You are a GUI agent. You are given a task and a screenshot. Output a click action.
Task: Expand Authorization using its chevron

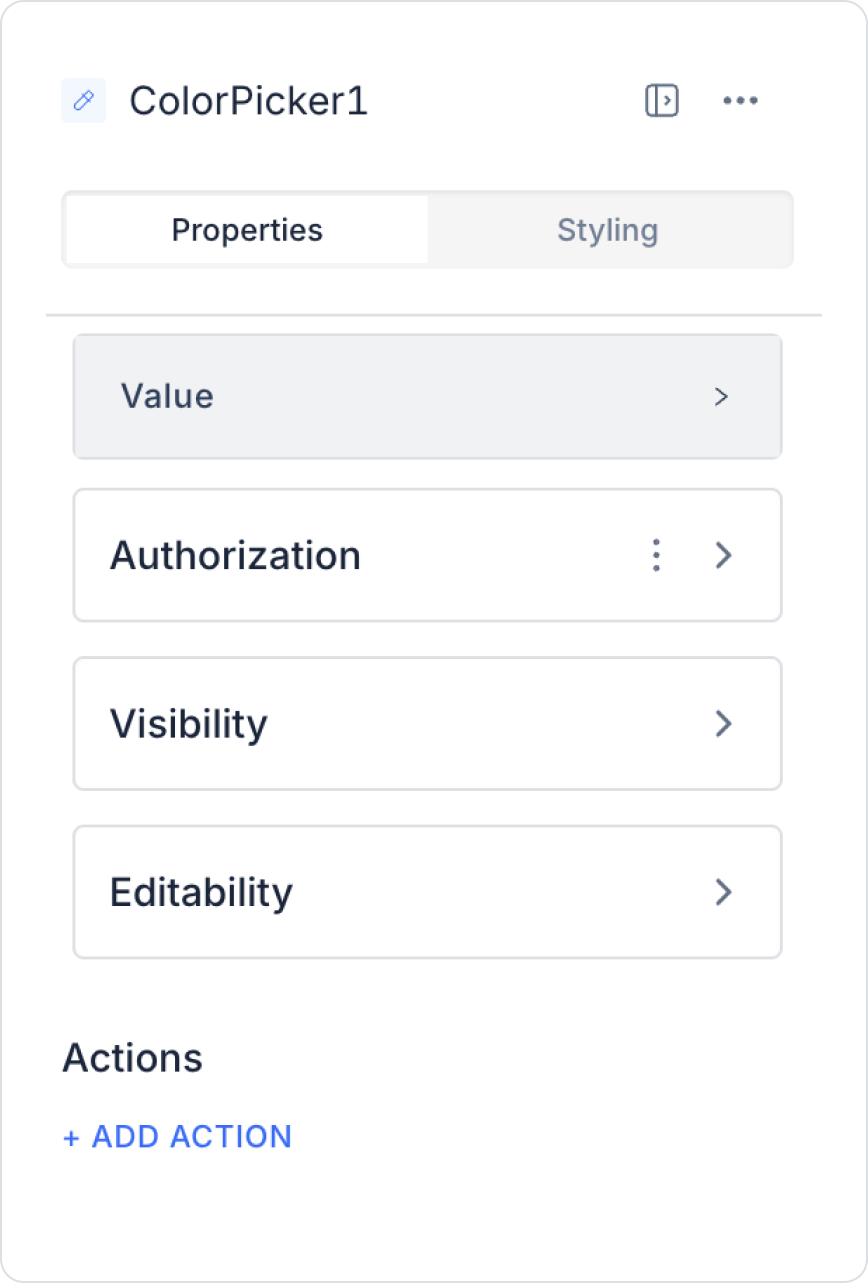point(724,555)
